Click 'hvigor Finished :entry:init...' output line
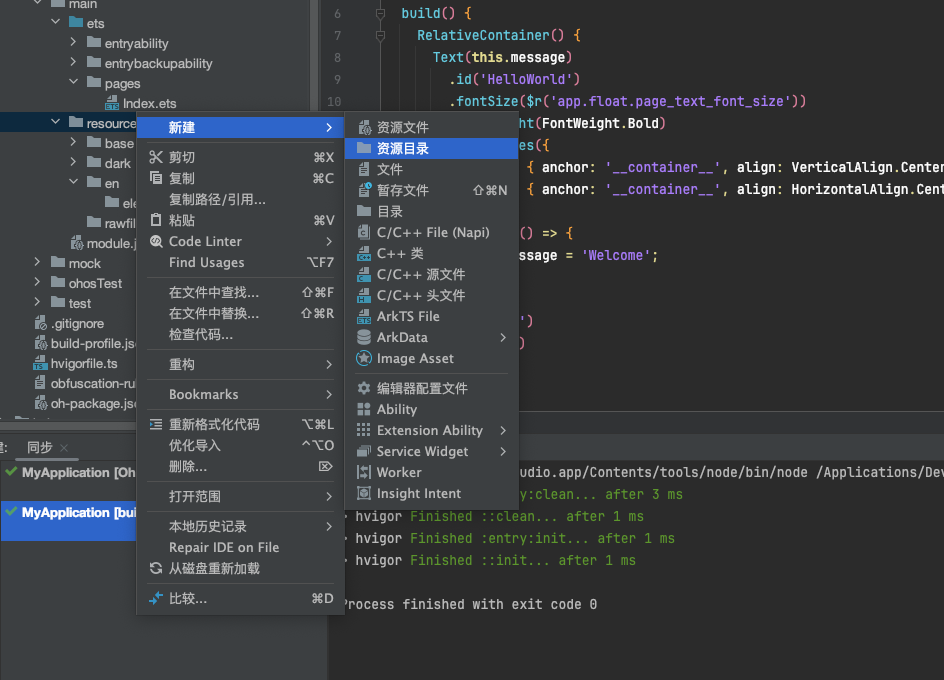The width and height of the screenshot is (944, 680). (515, 538)
